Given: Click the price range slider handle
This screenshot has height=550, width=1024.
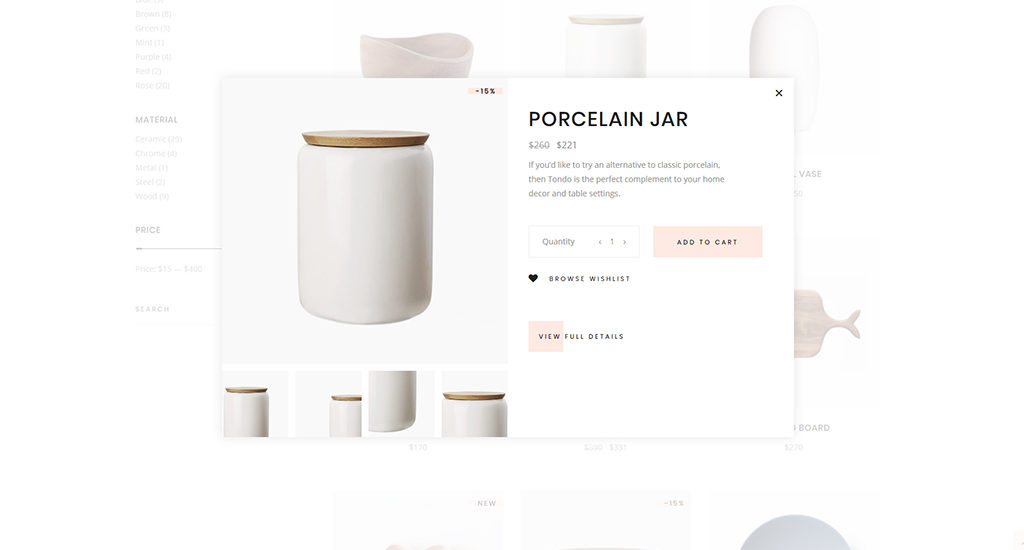Looking at the screenshot, I should tap(139, 249).
